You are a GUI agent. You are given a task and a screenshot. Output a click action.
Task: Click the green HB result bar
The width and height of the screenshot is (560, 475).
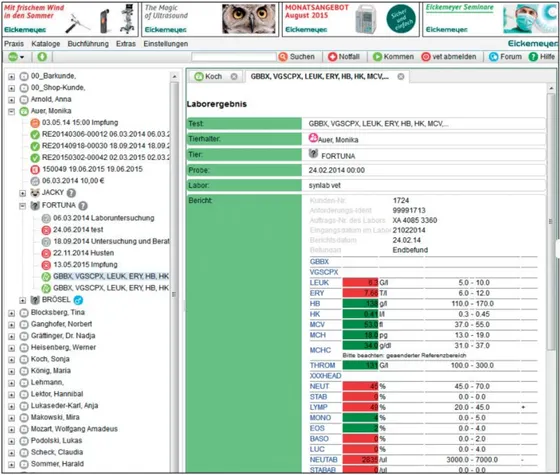[360, 304]
